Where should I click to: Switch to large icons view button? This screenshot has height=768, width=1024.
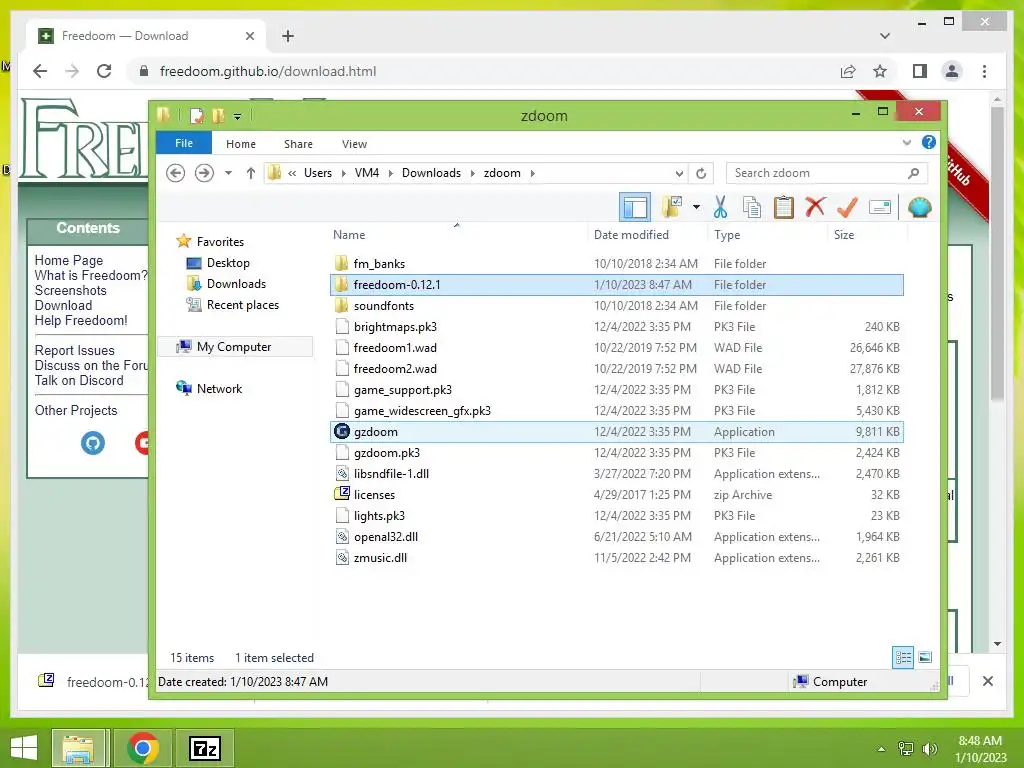pos(925,657)
